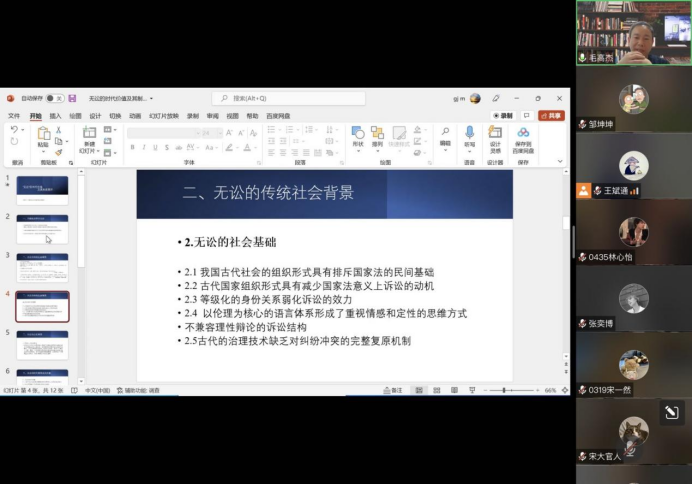Screen dimensions: 693x484
Task: Open the Undo history dropdown arrow
Action: tap(25, 131)
